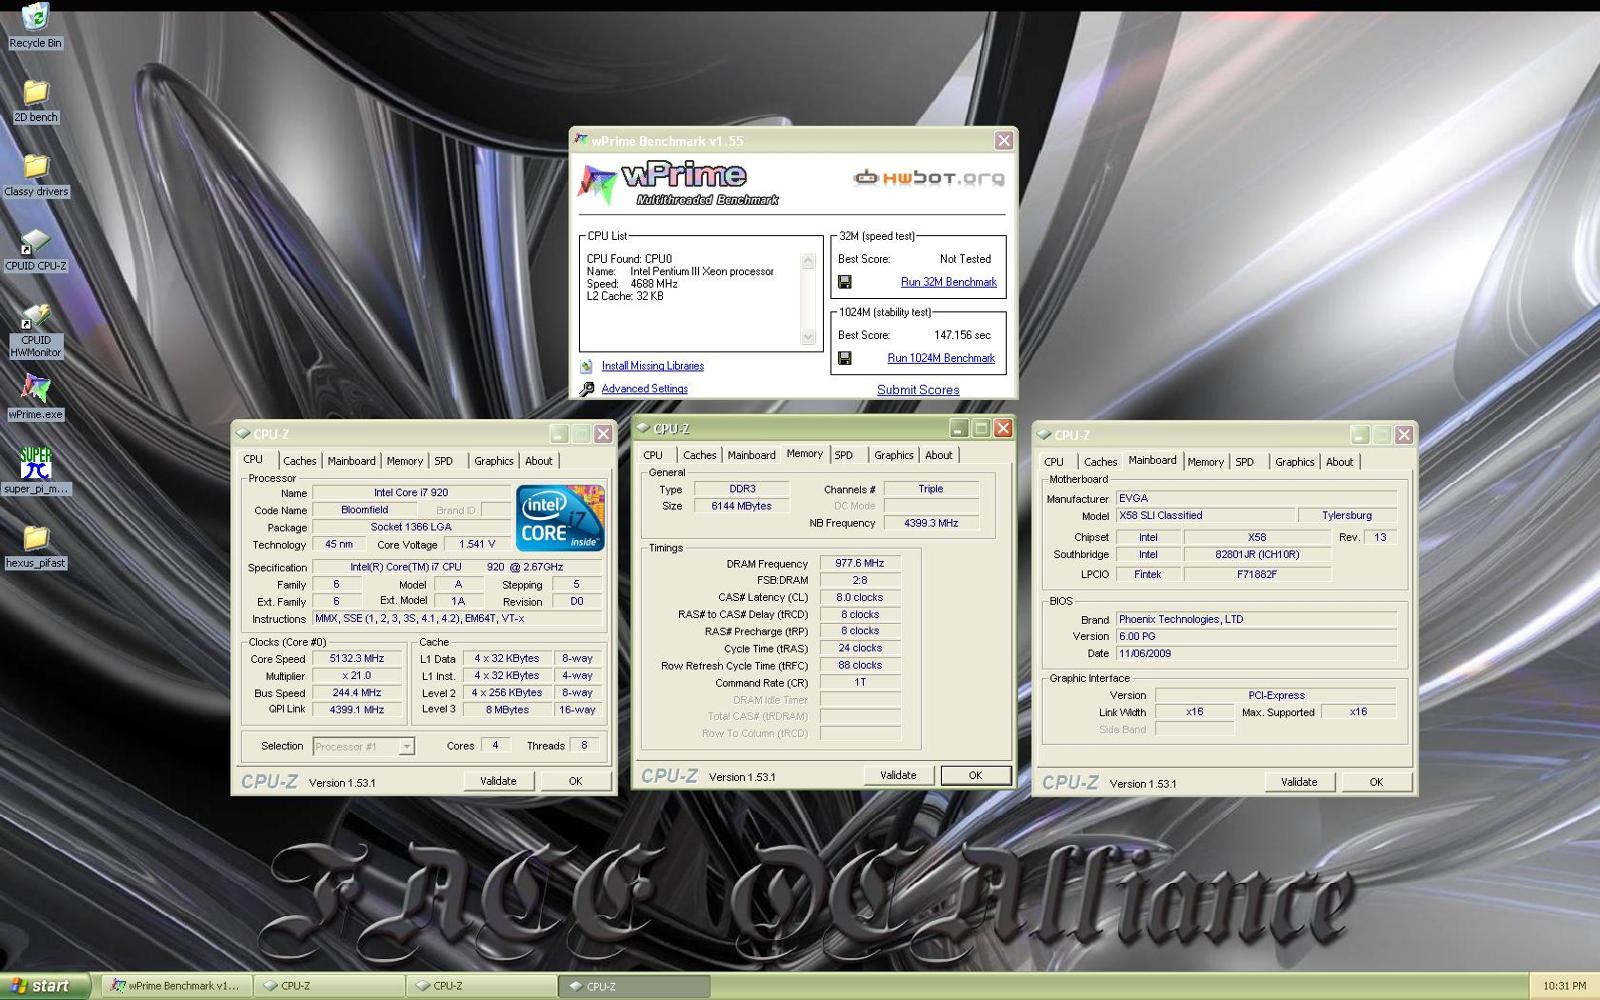This screenshot has width=1600, height=1000.
Task: Open Memory tab in left CPU-Z window
Action: click(405, 461)
